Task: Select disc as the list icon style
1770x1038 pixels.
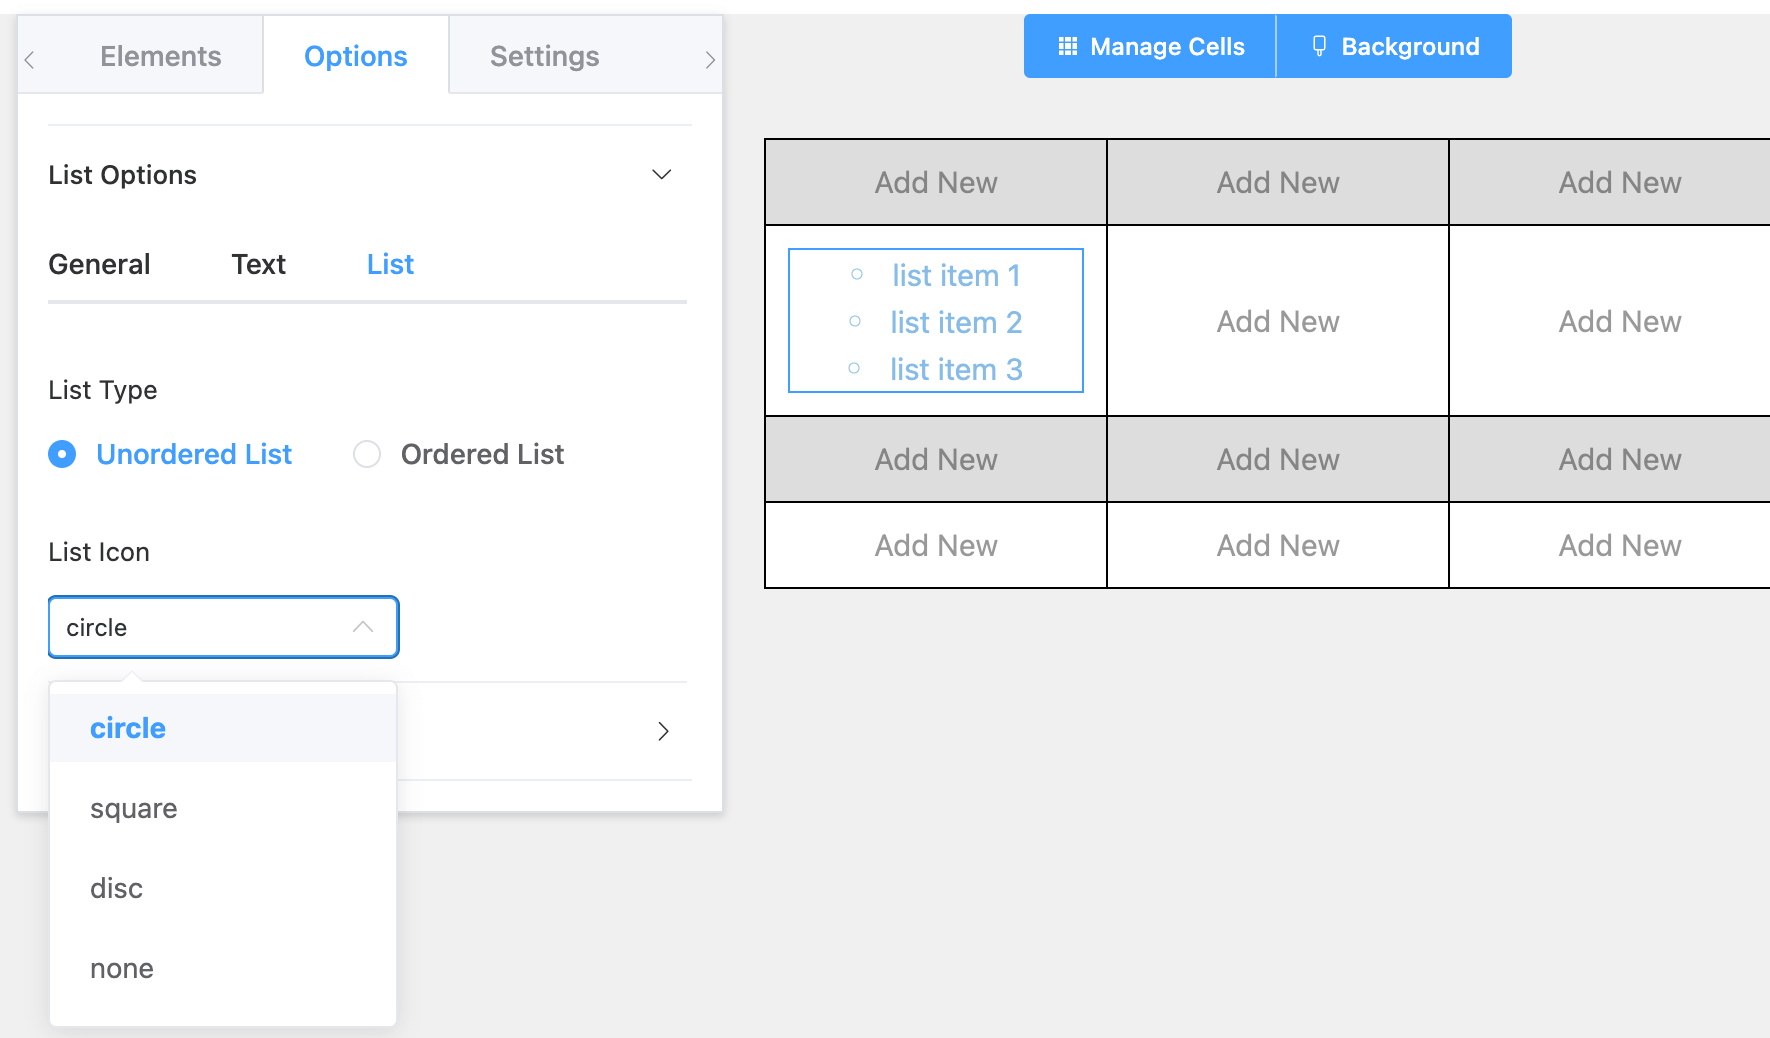Action: click(x=116, y=888)
